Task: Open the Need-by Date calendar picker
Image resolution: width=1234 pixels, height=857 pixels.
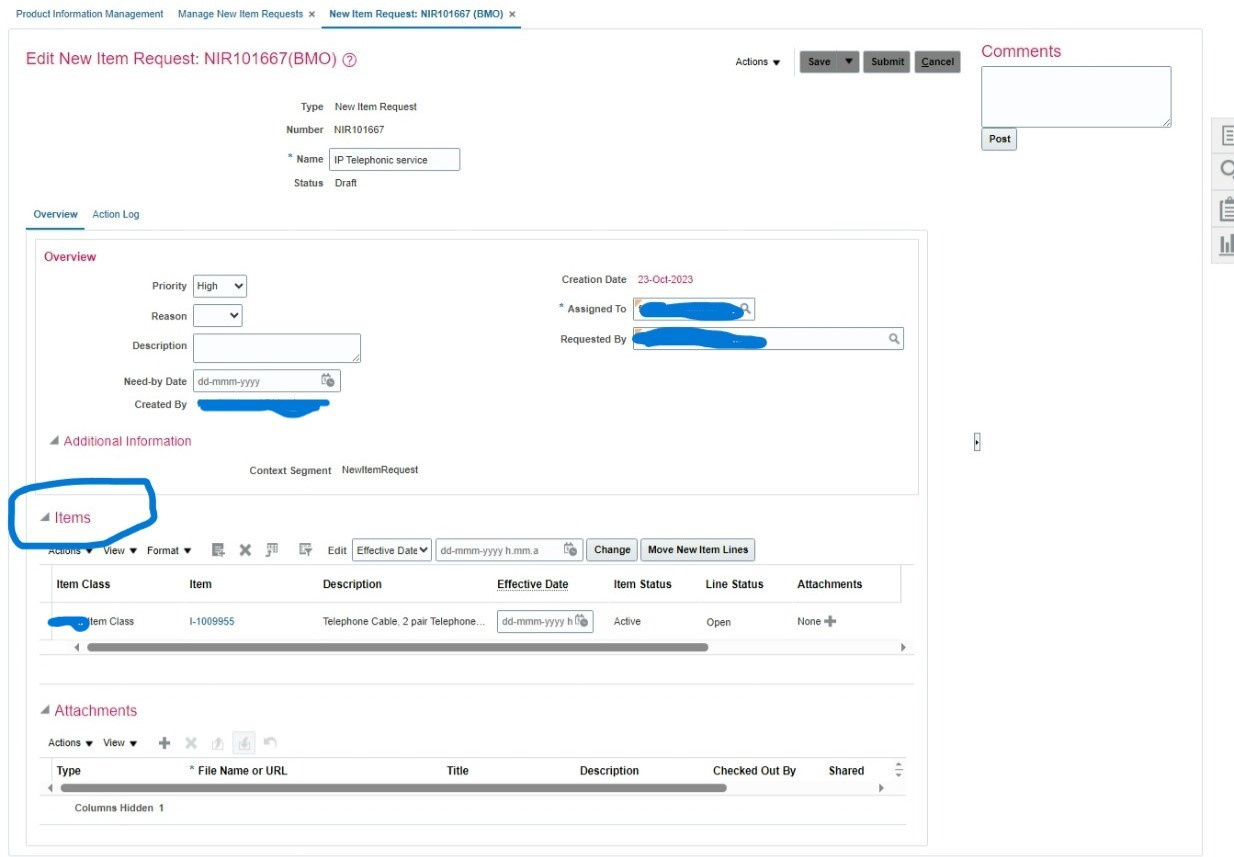Action: click(330, 380)
